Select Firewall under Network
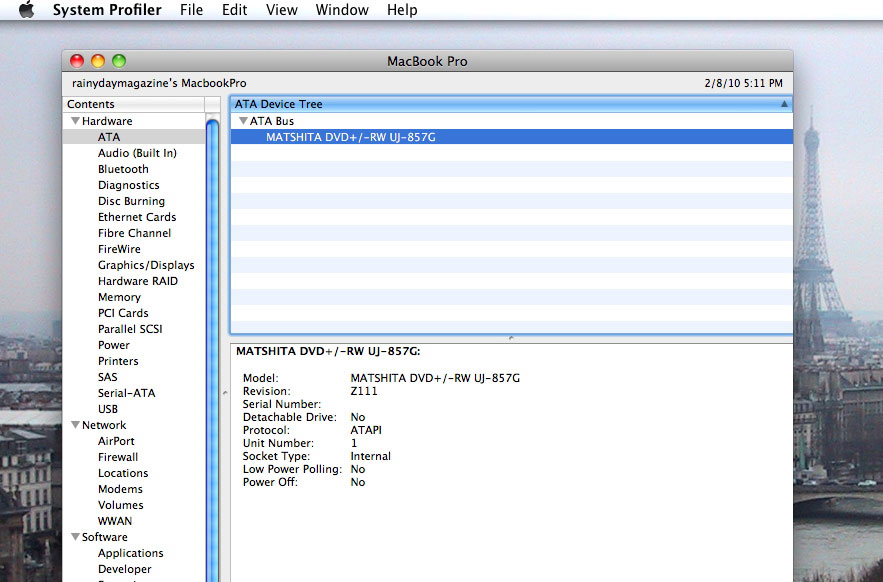The image size is (883, 582). pos(118,457)
